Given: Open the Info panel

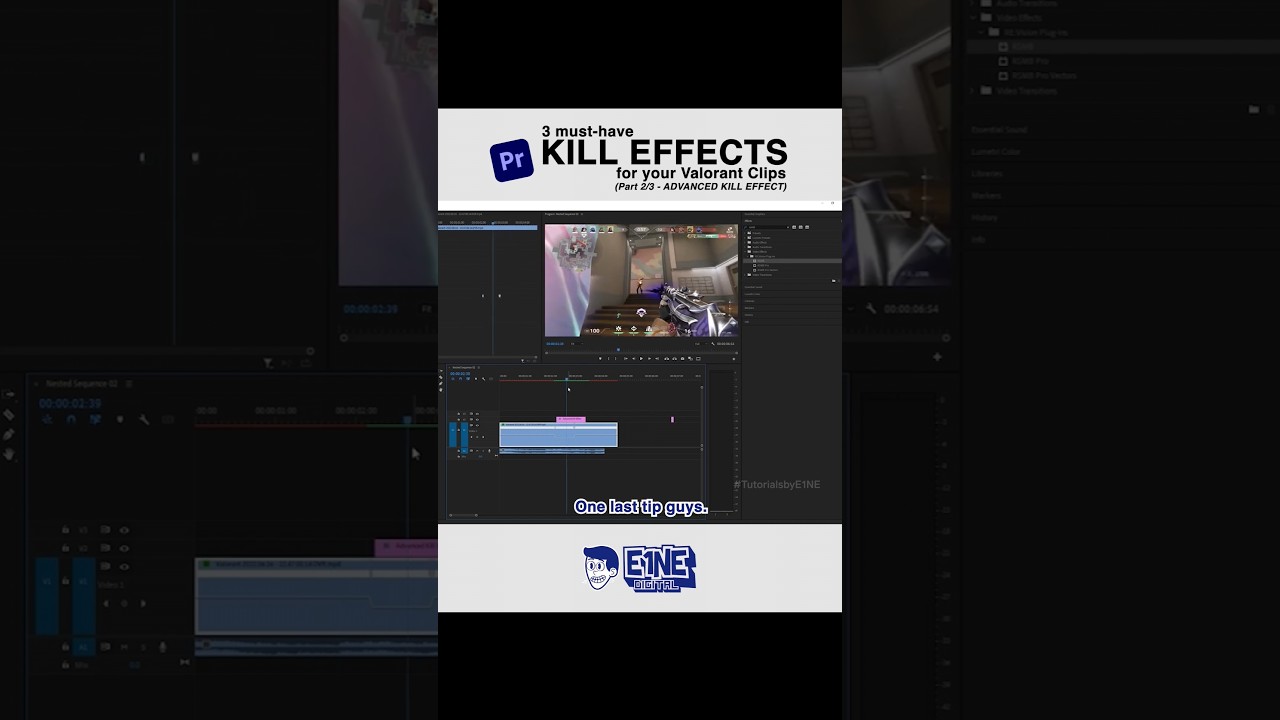Looking at the screenshot, I should pos(747,322).
